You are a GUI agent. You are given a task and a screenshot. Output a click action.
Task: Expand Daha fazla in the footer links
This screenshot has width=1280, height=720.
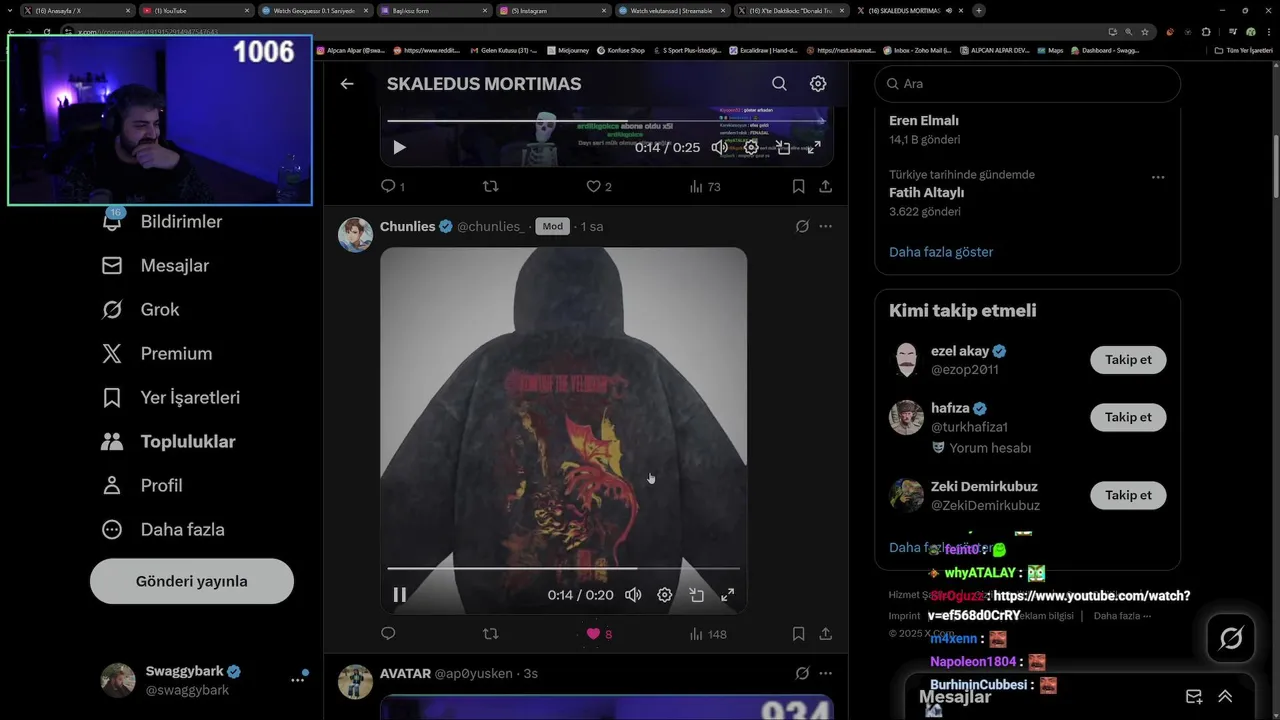point(1122,616)
